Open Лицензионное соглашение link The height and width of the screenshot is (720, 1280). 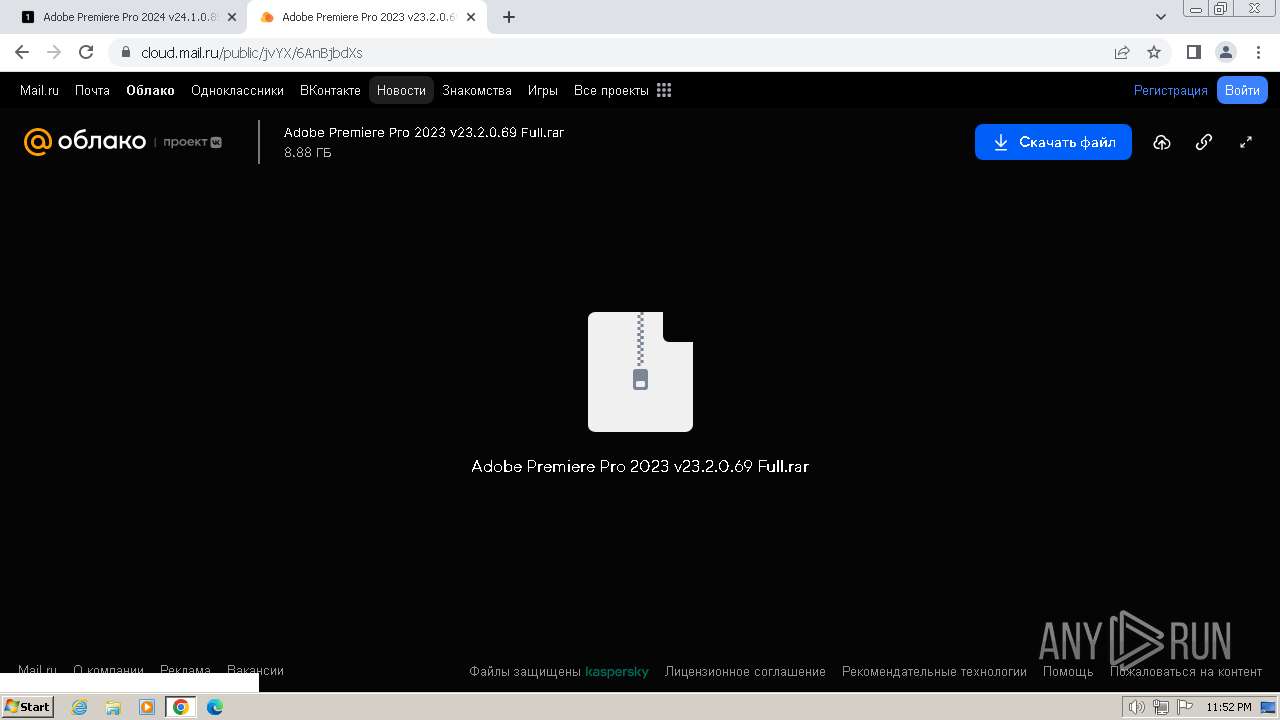point(745,672)
